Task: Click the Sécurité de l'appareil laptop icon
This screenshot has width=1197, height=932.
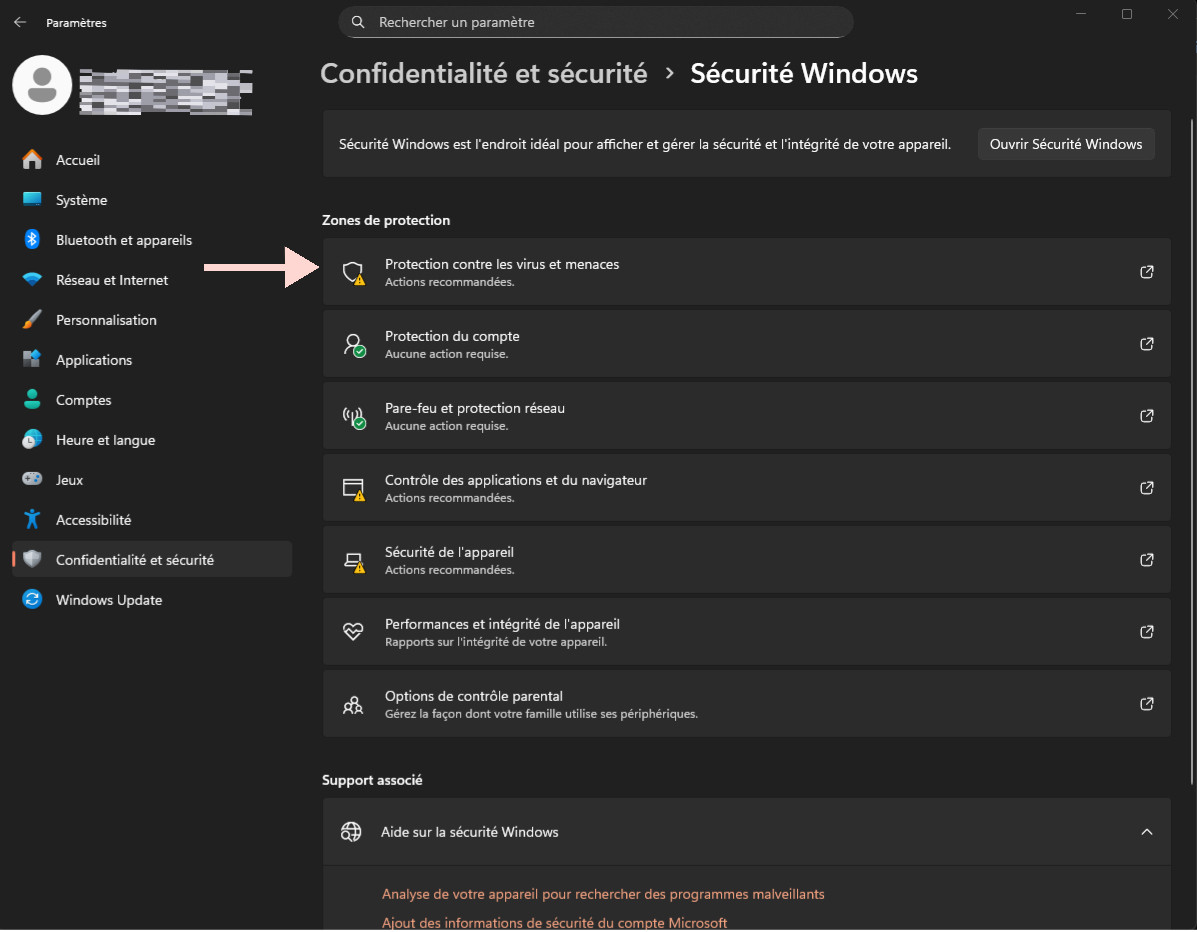Action: pos(353,561)
